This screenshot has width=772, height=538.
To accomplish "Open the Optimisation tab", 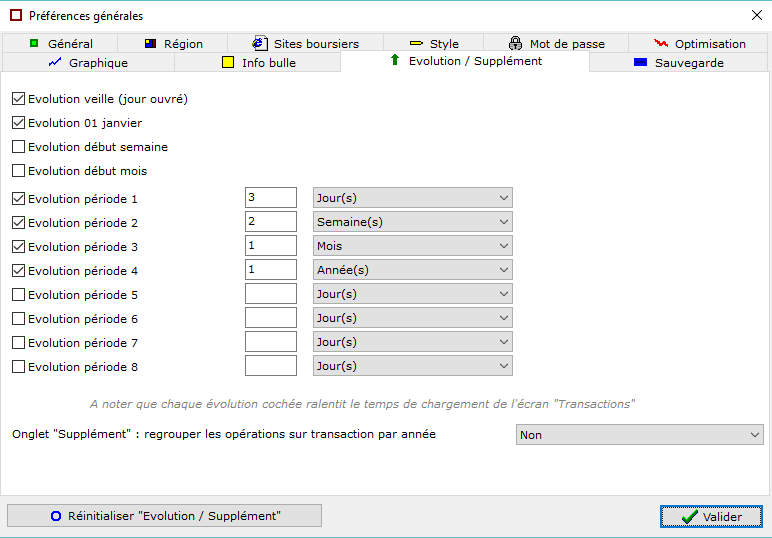I will tap(699, 43).
